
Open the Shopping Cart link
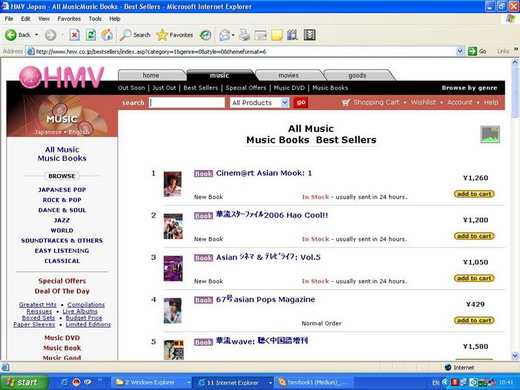coord(376,102)
